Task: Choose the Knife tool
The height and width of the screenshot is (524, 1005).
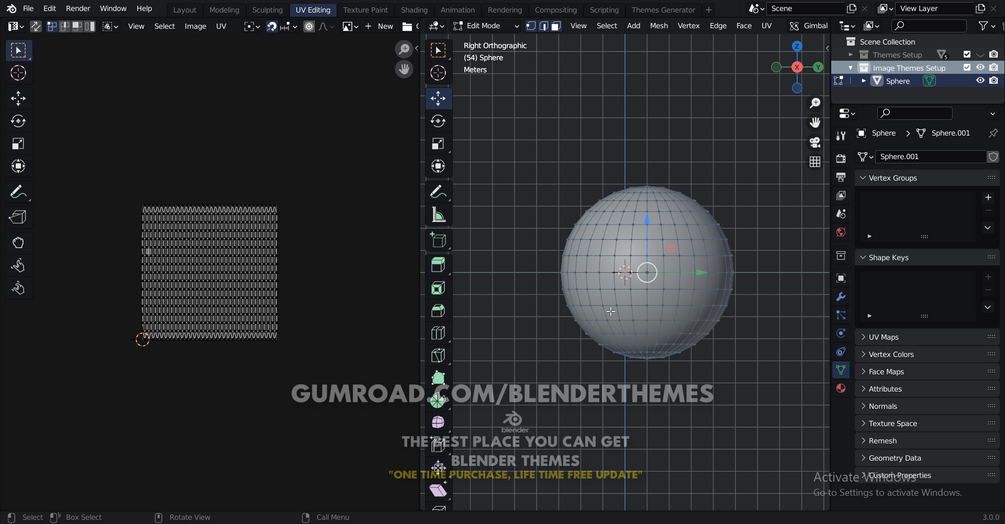Action: [438, 356]
